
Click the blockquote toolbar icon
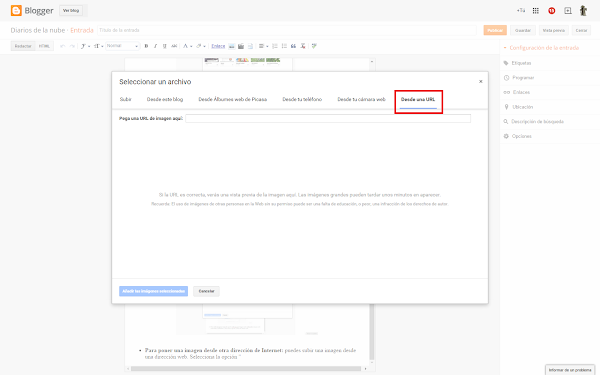click(x=293, y=46)
